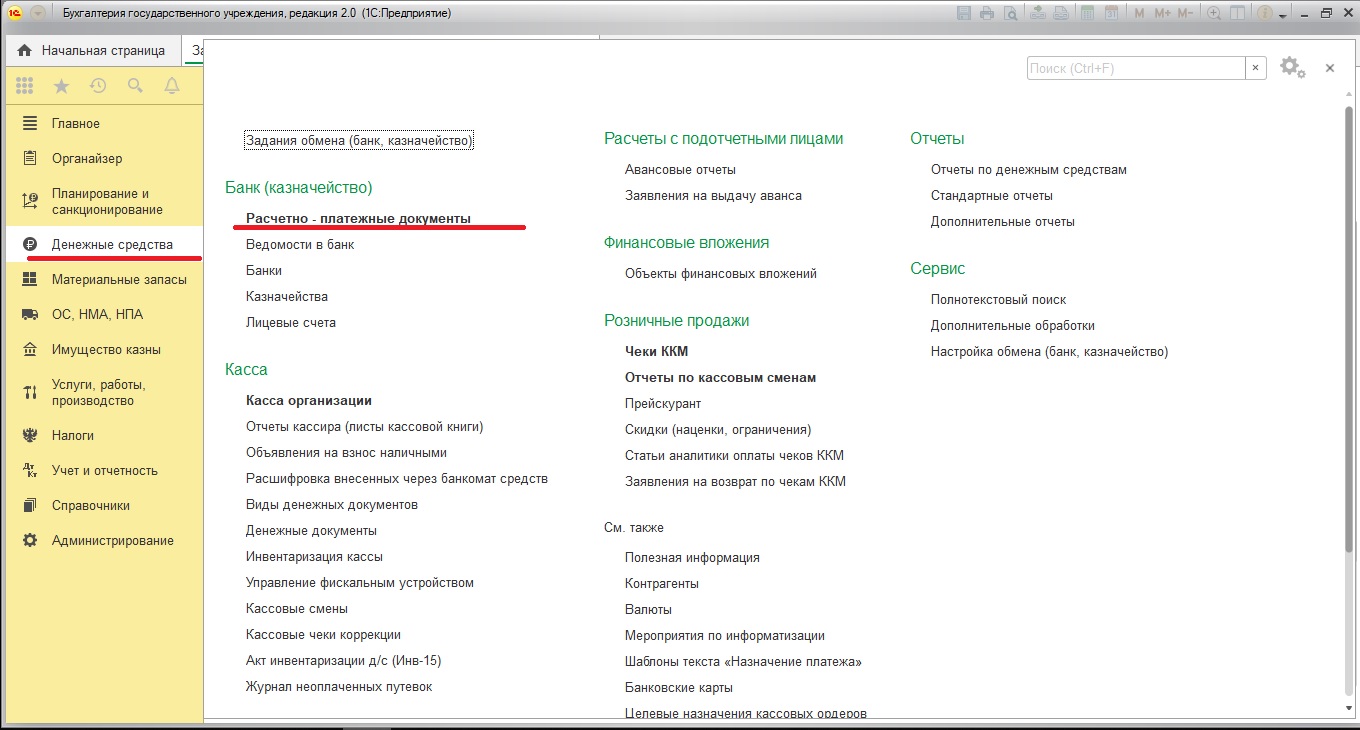Click the get link icon with green arrow
This screenshot has height=730, width=1360.
tap(1037, 14)
